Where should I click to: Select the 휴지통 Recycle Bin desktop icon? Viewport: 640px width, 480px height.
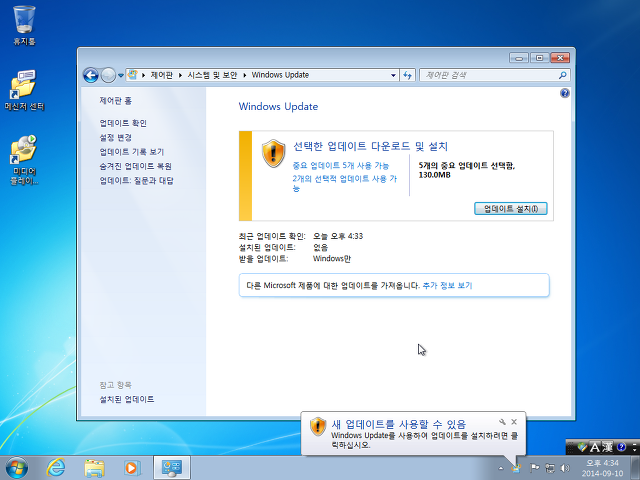point(24,25)
